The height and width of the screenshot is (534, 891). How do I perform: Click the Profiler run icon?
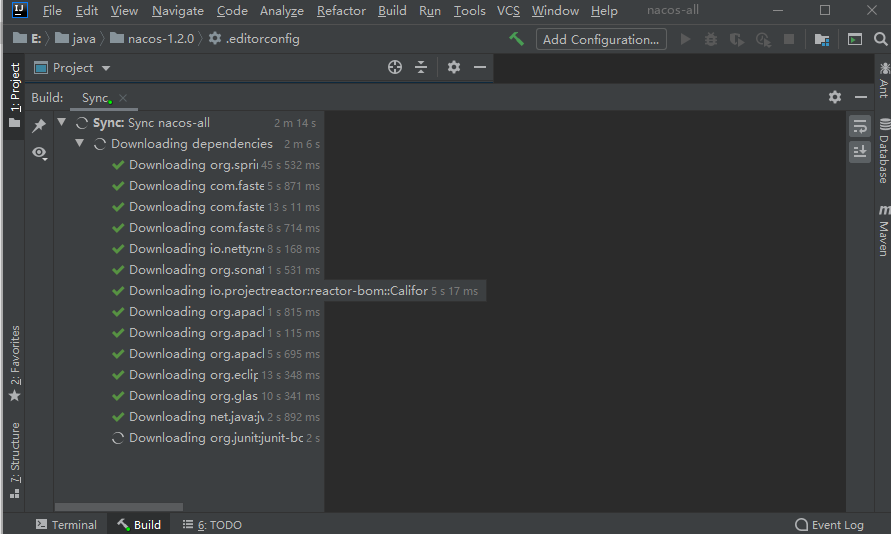coord(763,39)
